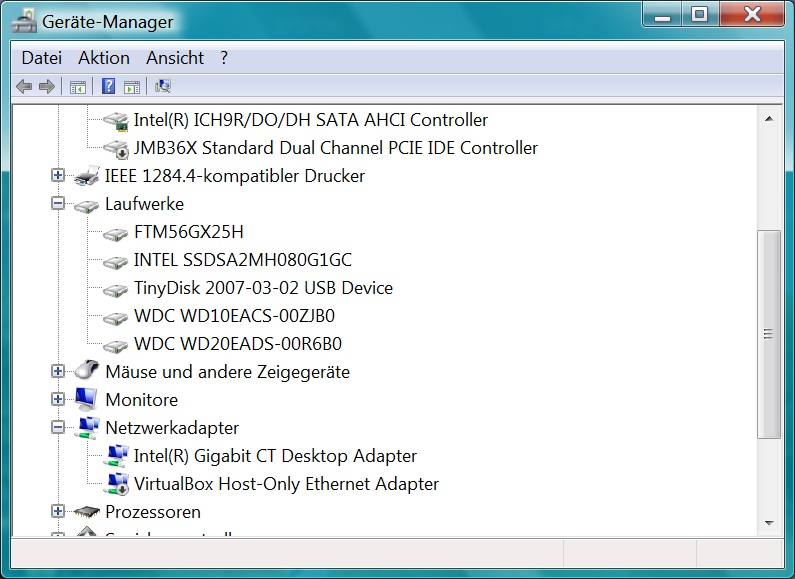Viewport: 795px width, 579px height.
Task: Click the JMB36X IDE Controller device icon
Action: tap(116, 149)
